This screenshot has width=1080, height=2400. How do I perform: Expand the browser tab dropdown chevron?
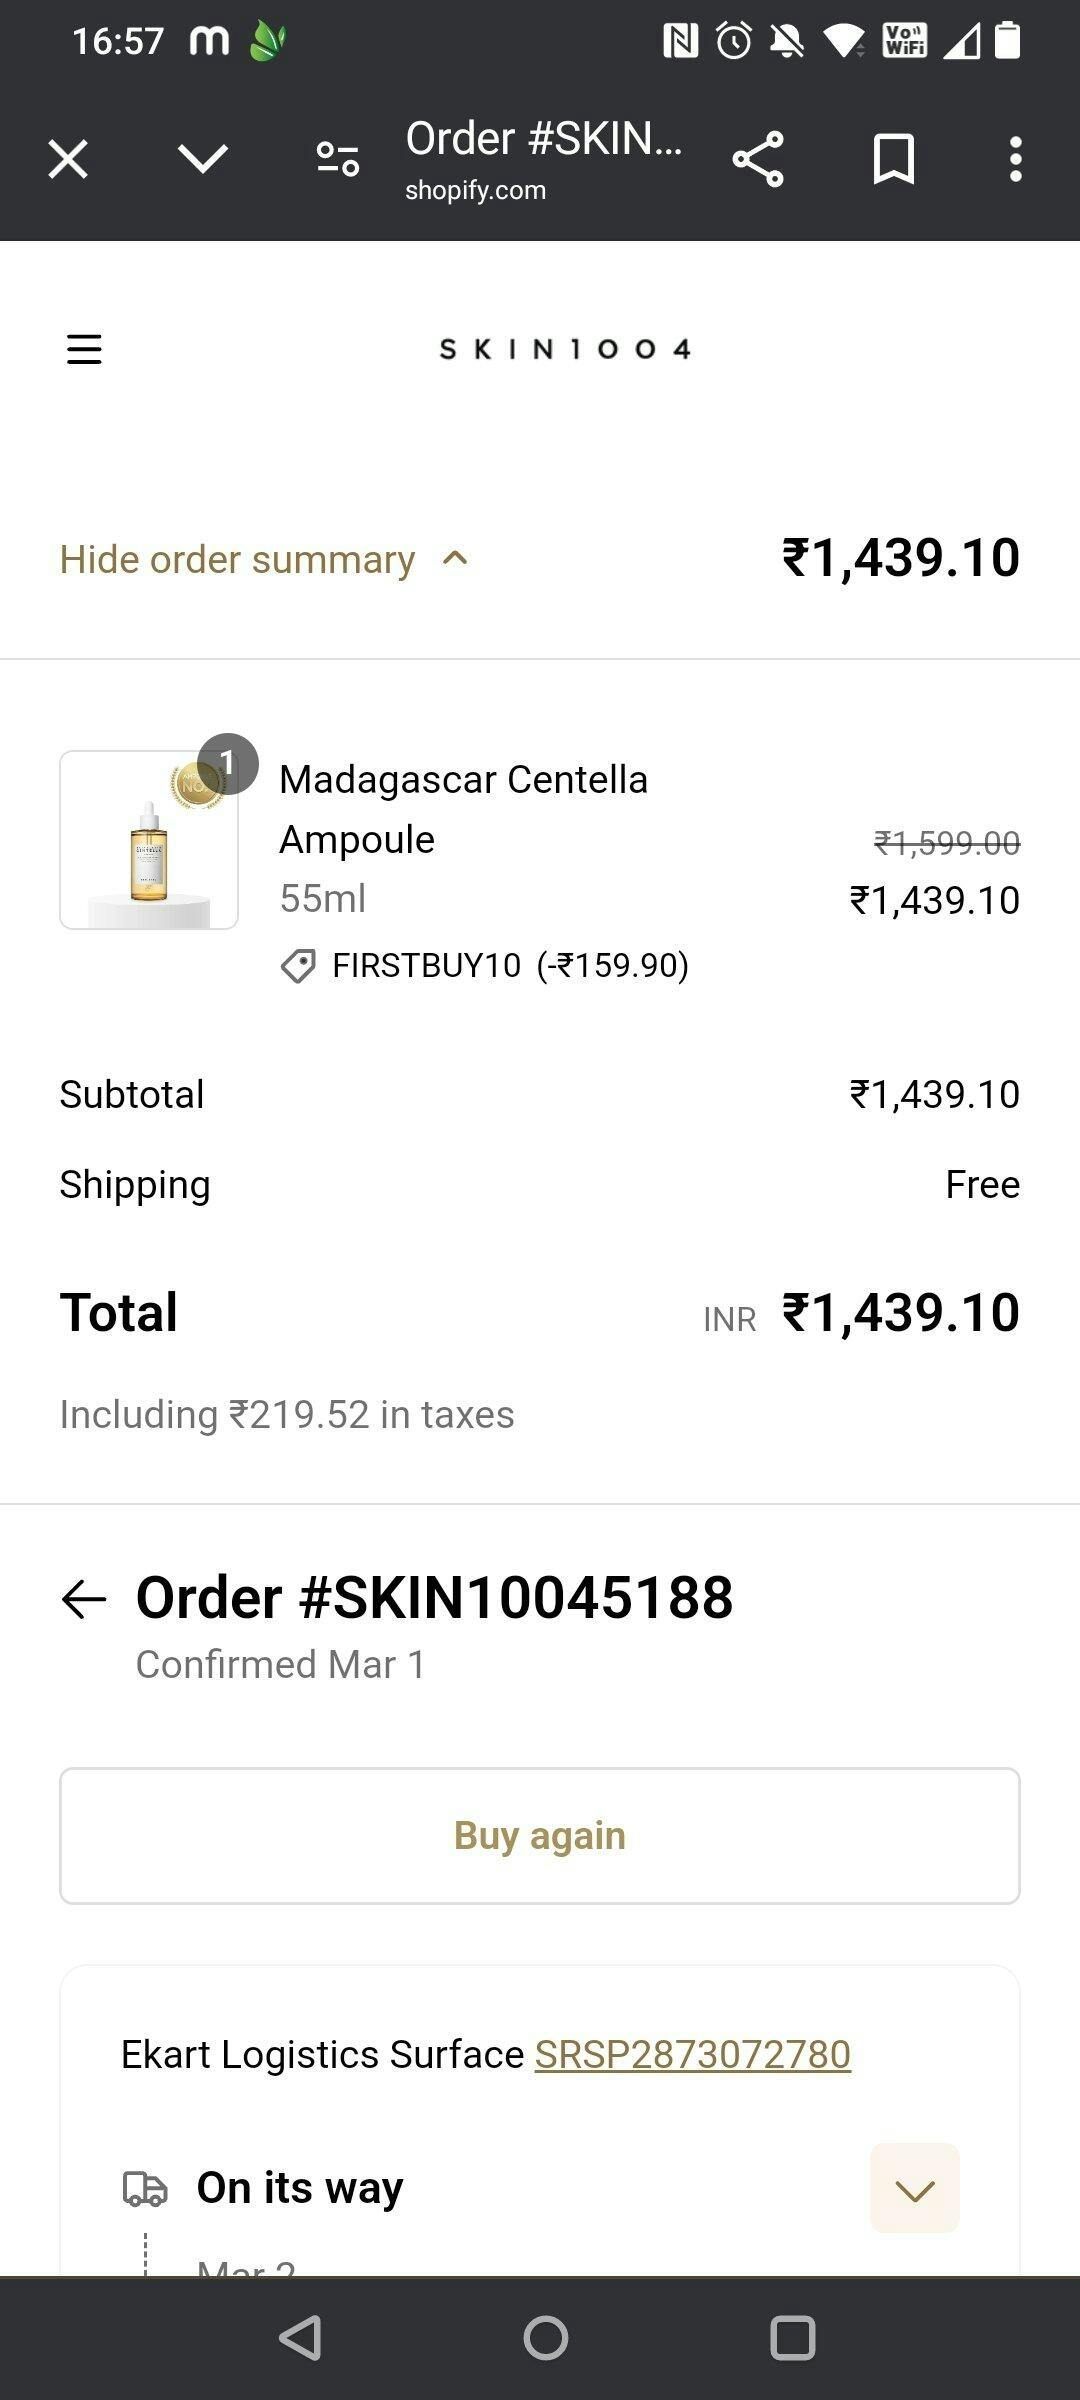click(x=203, y=158)
